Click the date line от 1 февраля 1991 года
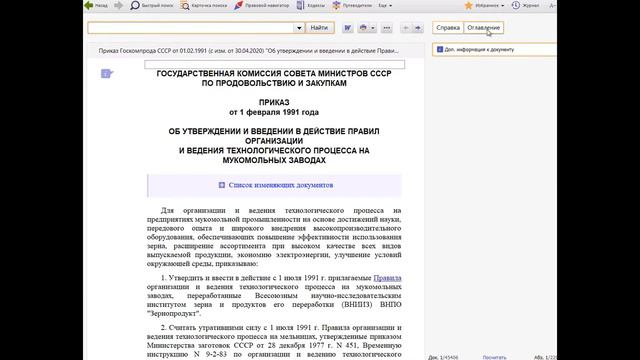This screenshot has height=360, width=640. coord(274,112)
